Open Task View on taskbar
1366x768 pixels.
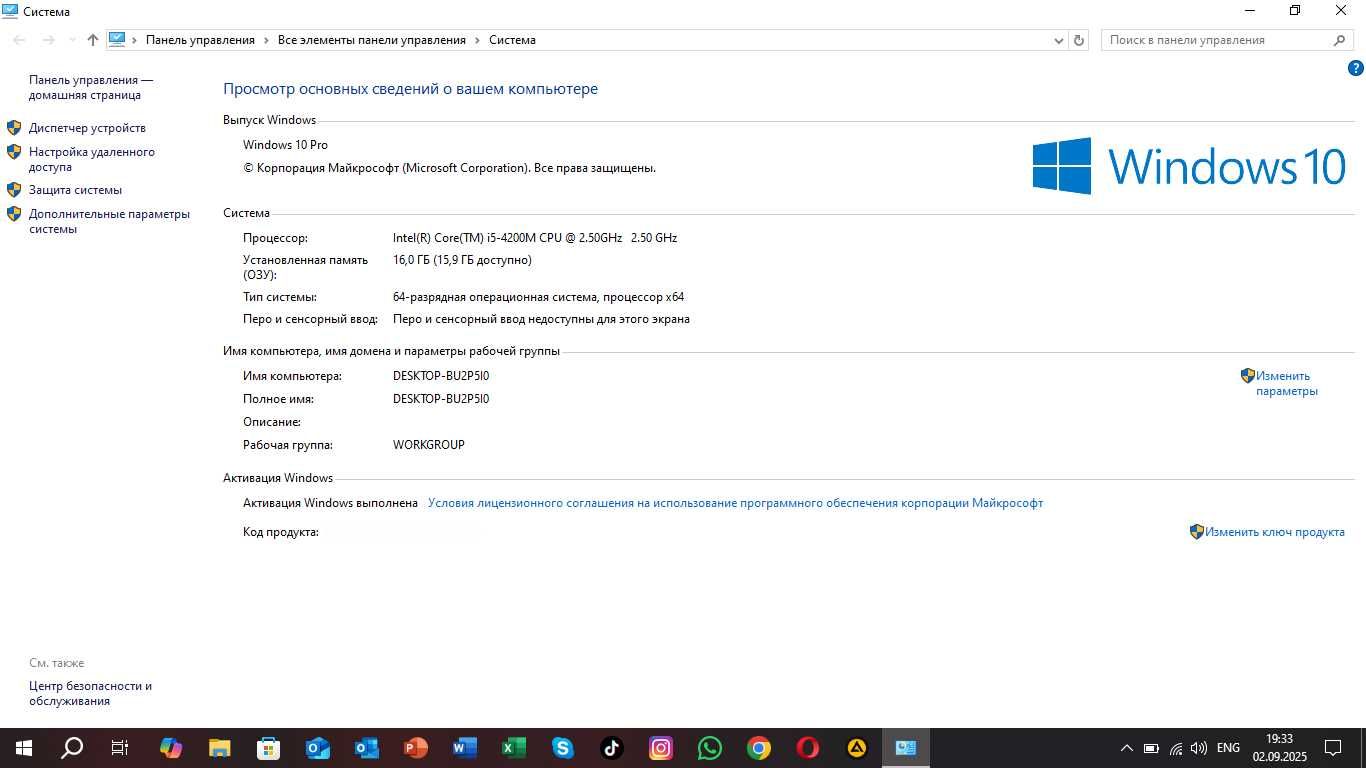(120, 748)
